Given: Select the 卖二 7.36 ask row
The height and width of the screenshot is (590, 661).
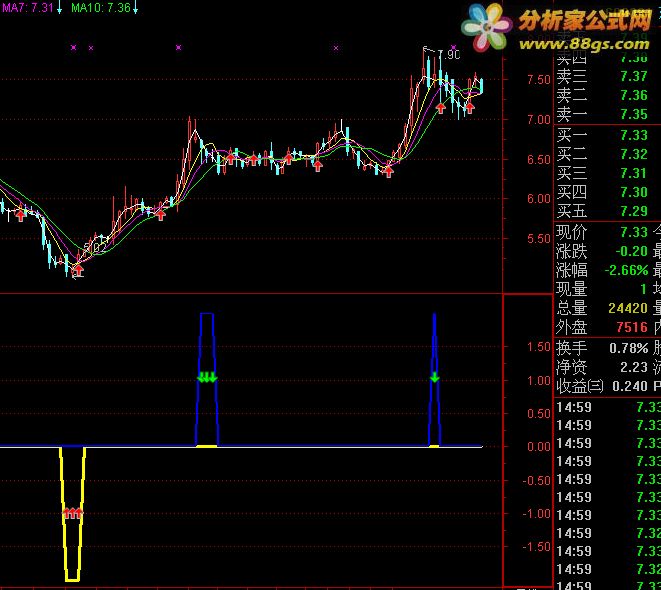Looking at the screenshot, I should pyautogui.click(x=602, y=95).
